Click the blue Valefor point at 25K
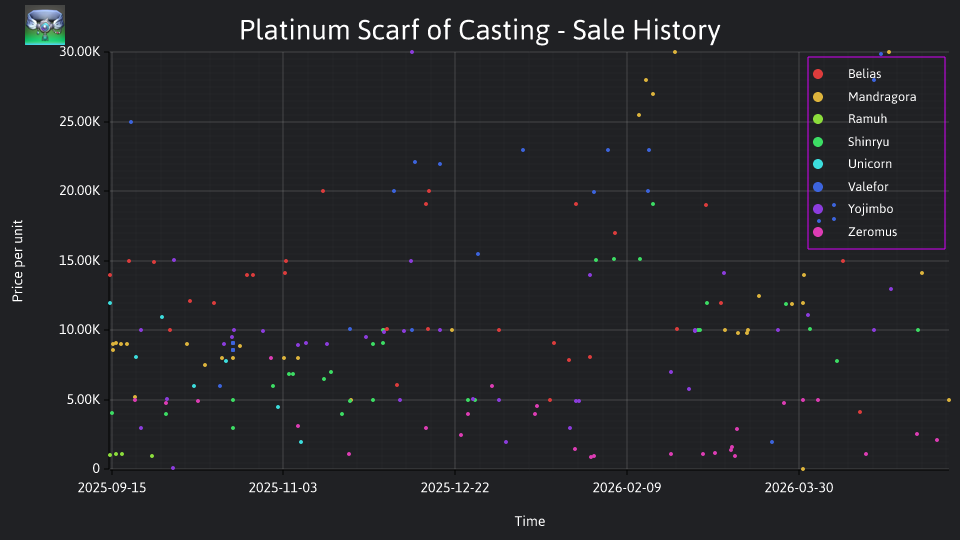960x540 pixels. pos(131,122)
